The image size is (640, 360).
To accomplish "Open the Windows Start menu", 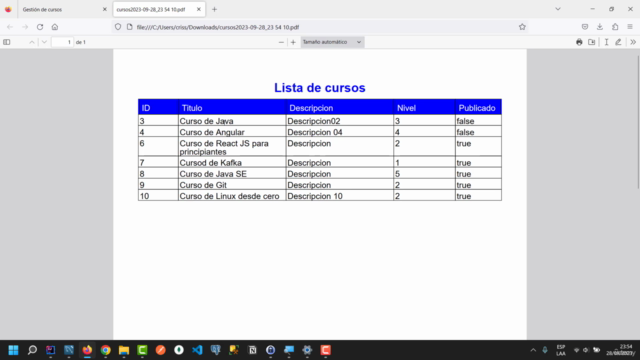I will 13,350.
